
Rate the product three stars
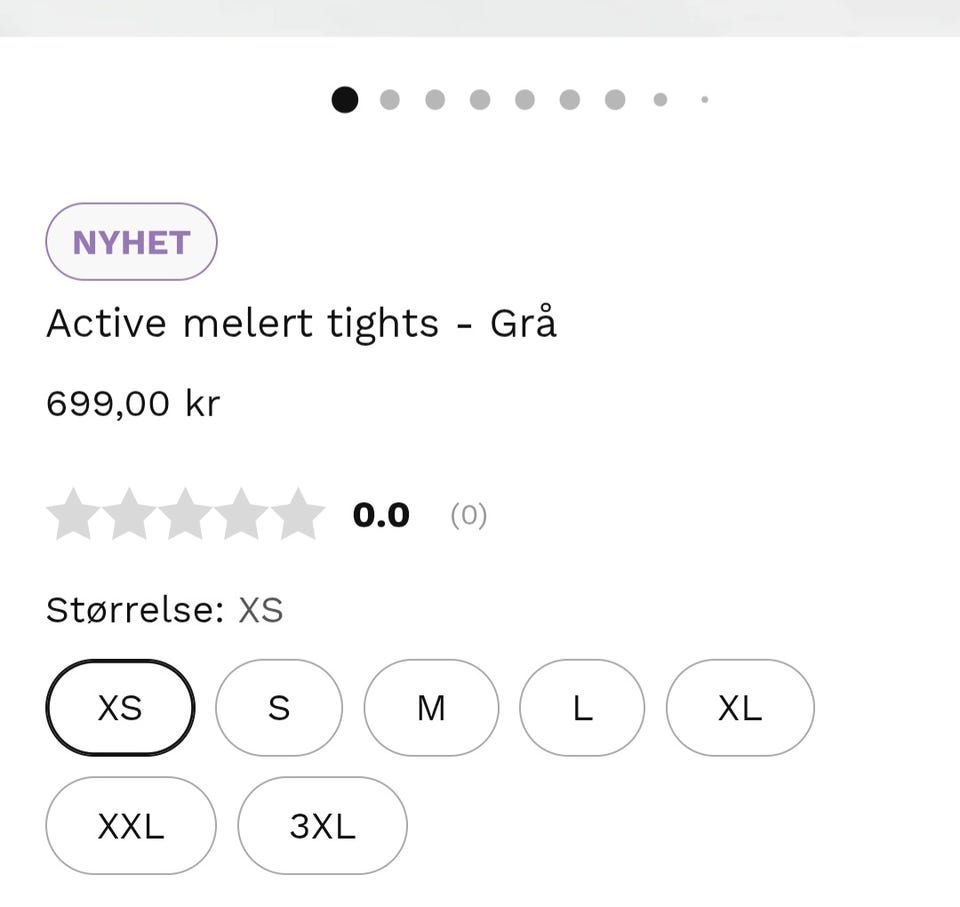coord(185,515)
